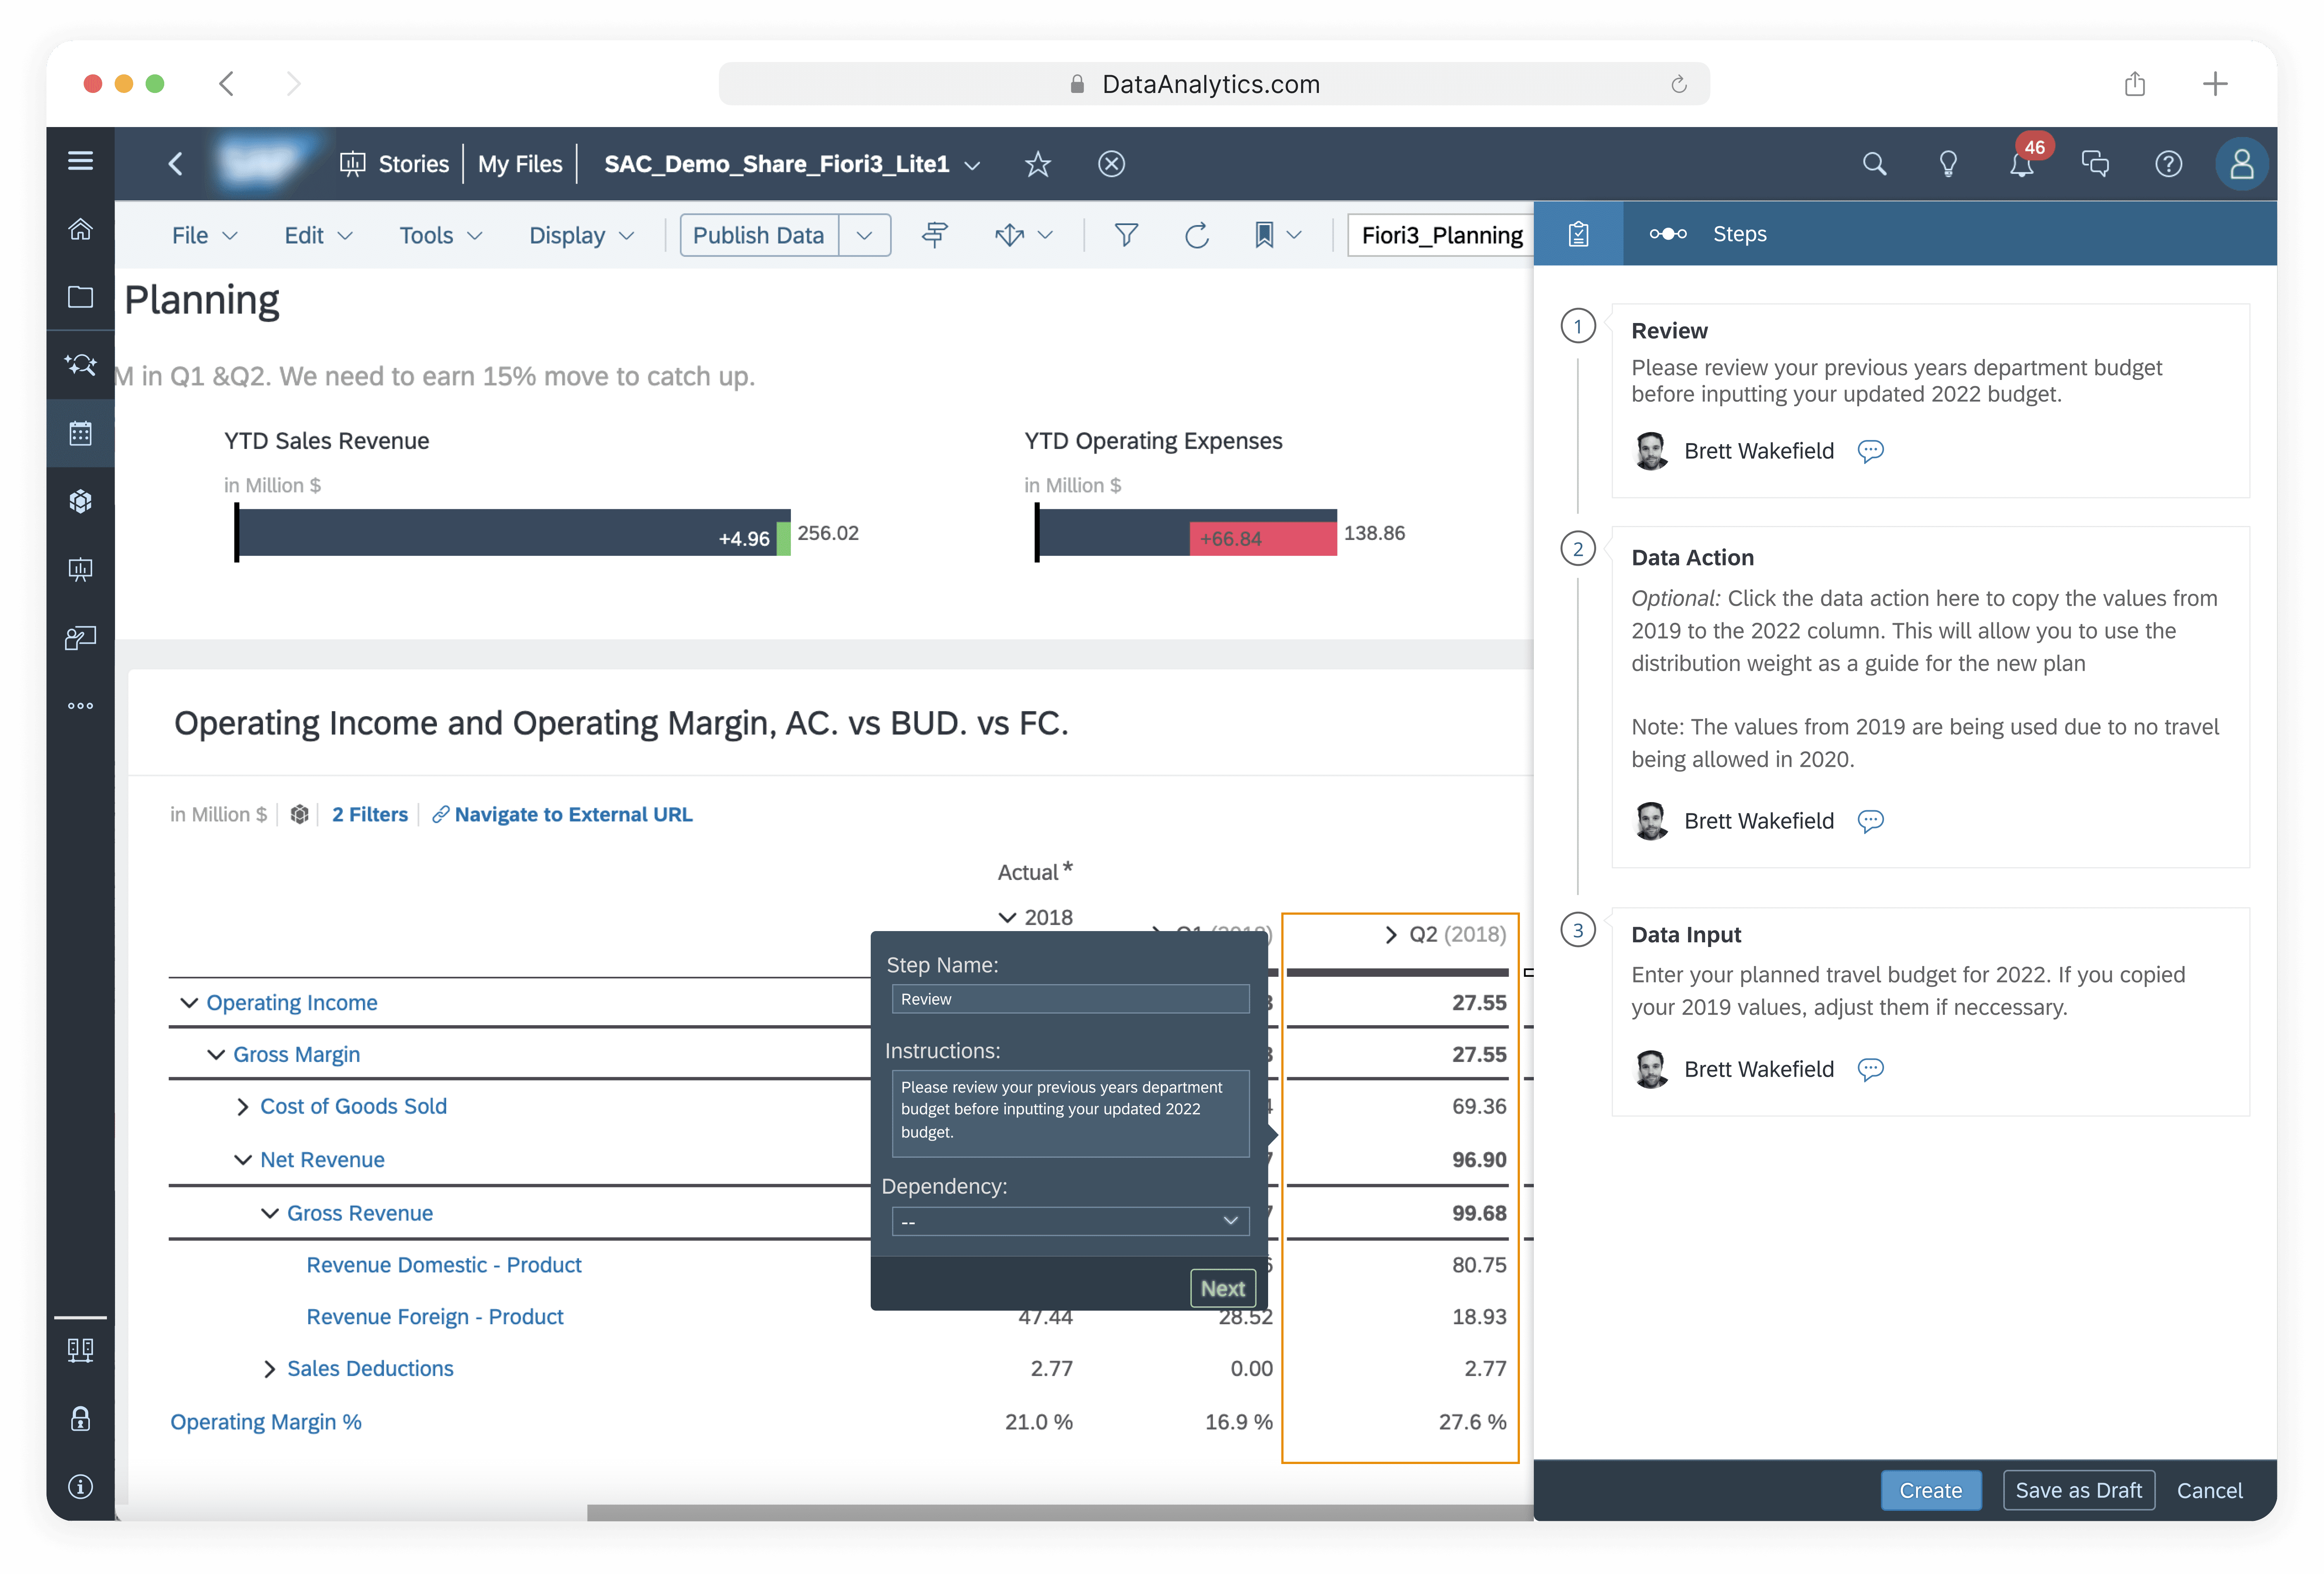Collapse the Net Revenue row
This screenshot has height=1574, width=2324.
(x=243, y=1160)
